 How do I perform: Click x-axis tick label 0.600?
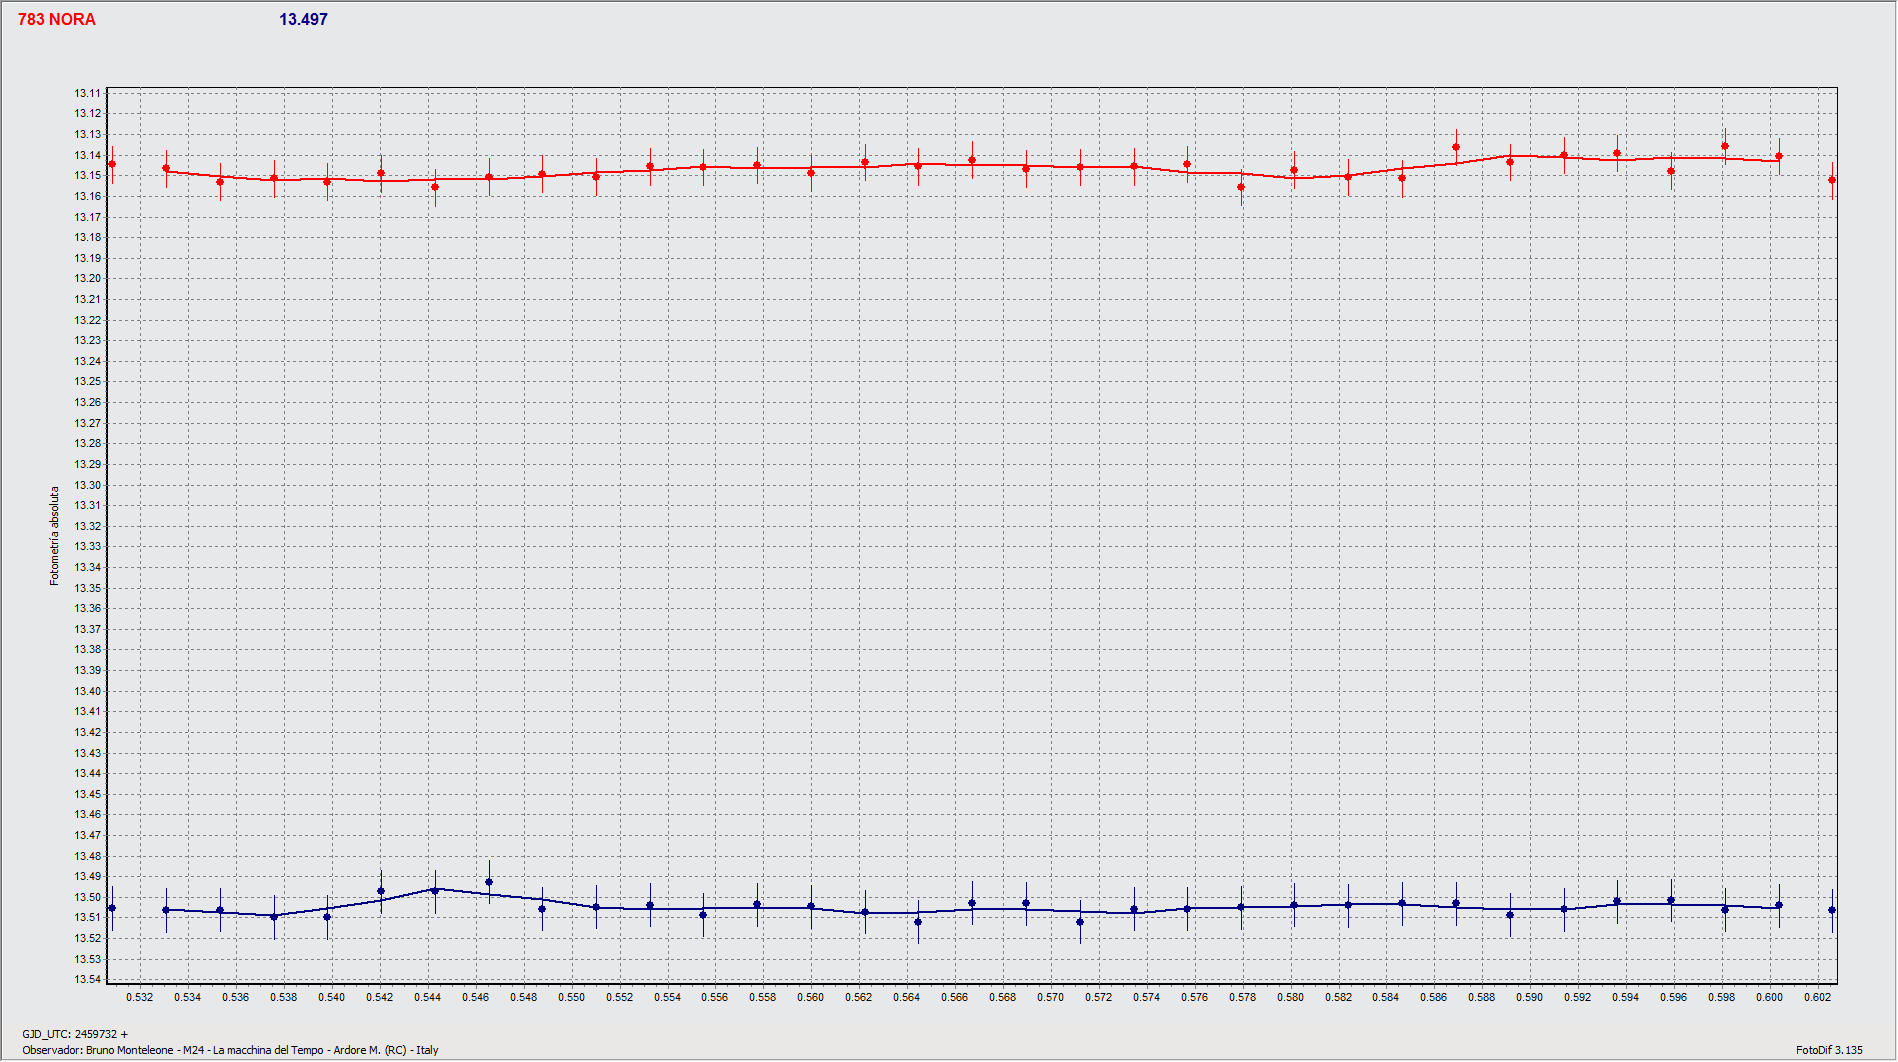(x=1769, y=997)
